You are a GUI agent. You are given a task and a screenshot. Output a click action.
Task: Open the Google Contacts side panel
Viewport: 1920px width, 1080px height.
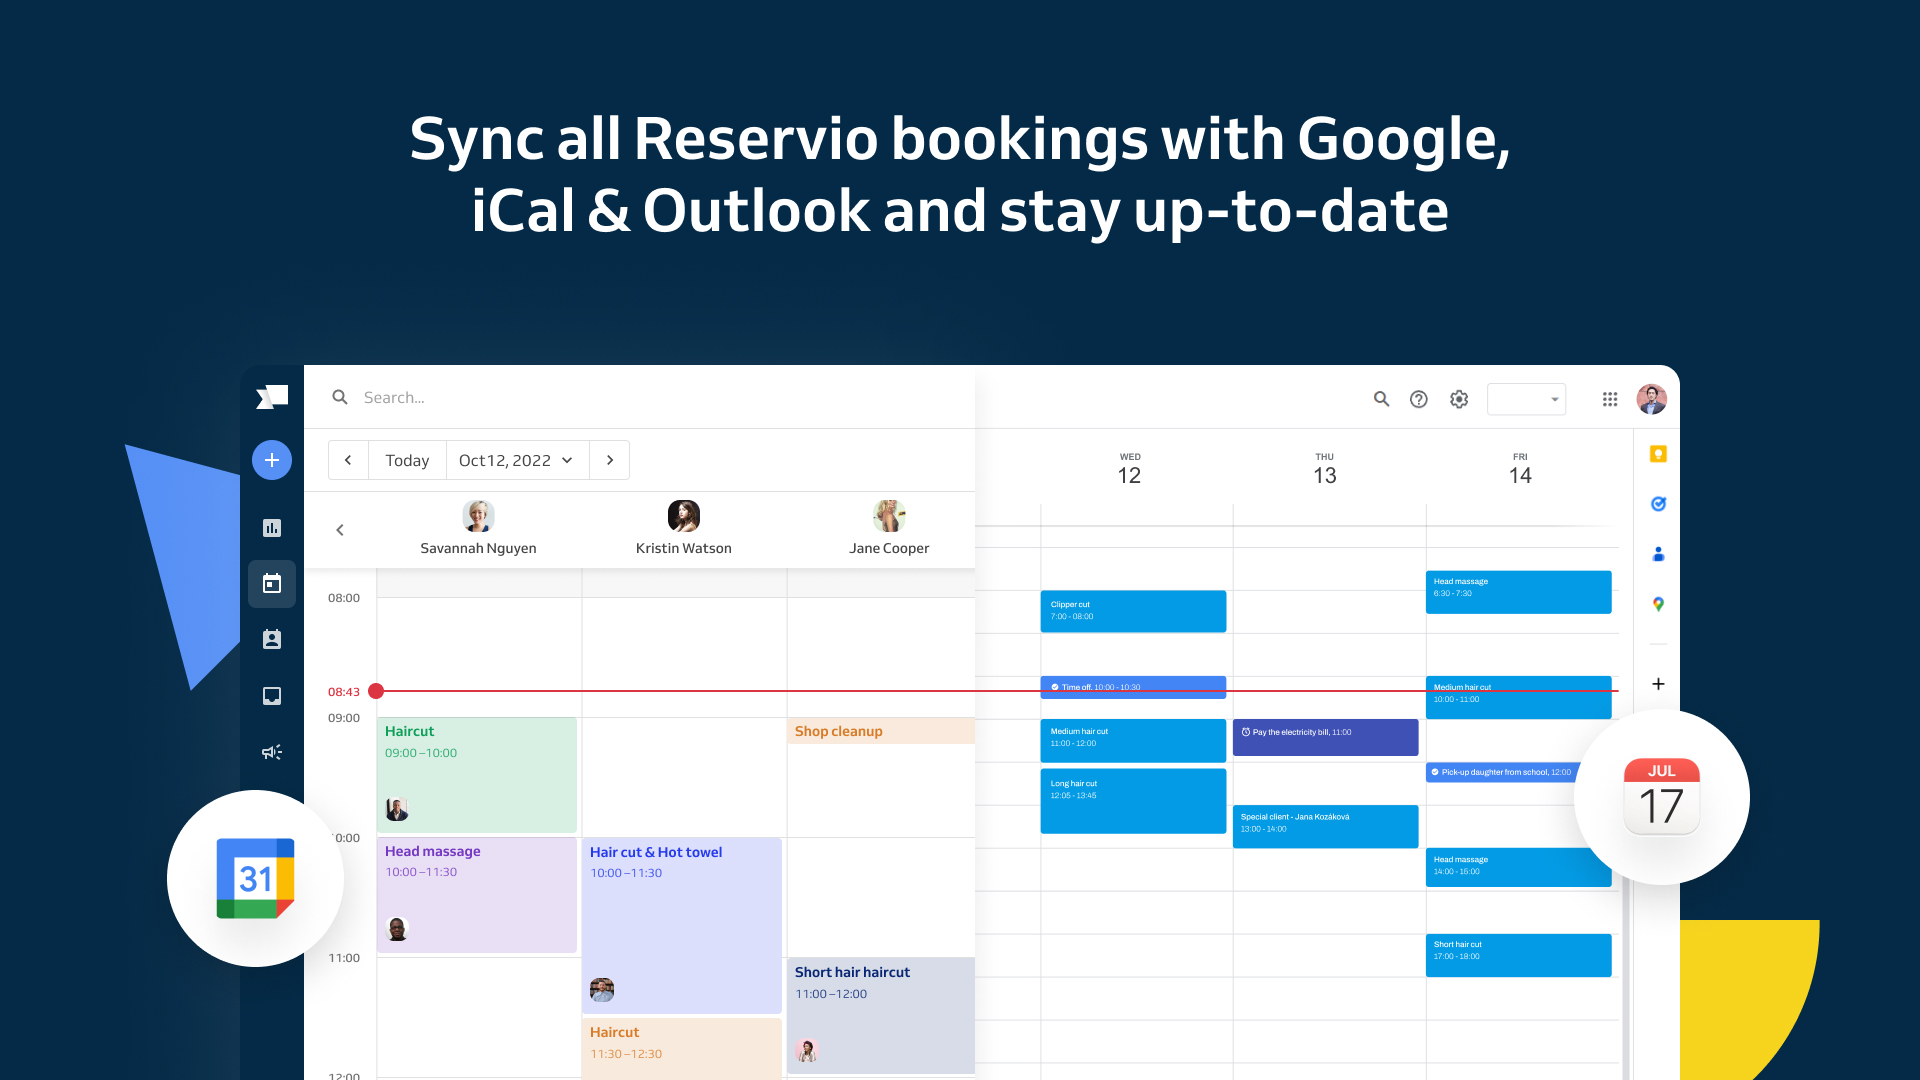click(x=1657, y=553)
